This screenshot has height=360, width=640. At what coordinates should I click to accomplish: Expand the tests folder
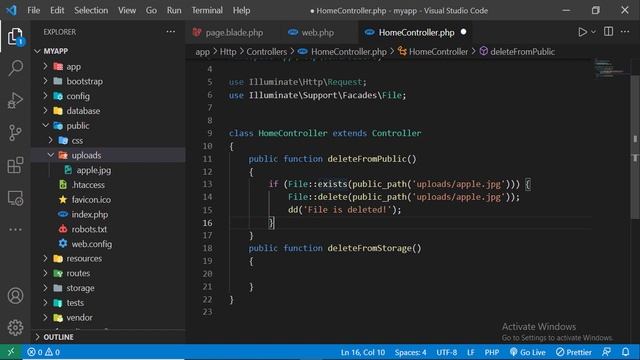pos(45,302)
